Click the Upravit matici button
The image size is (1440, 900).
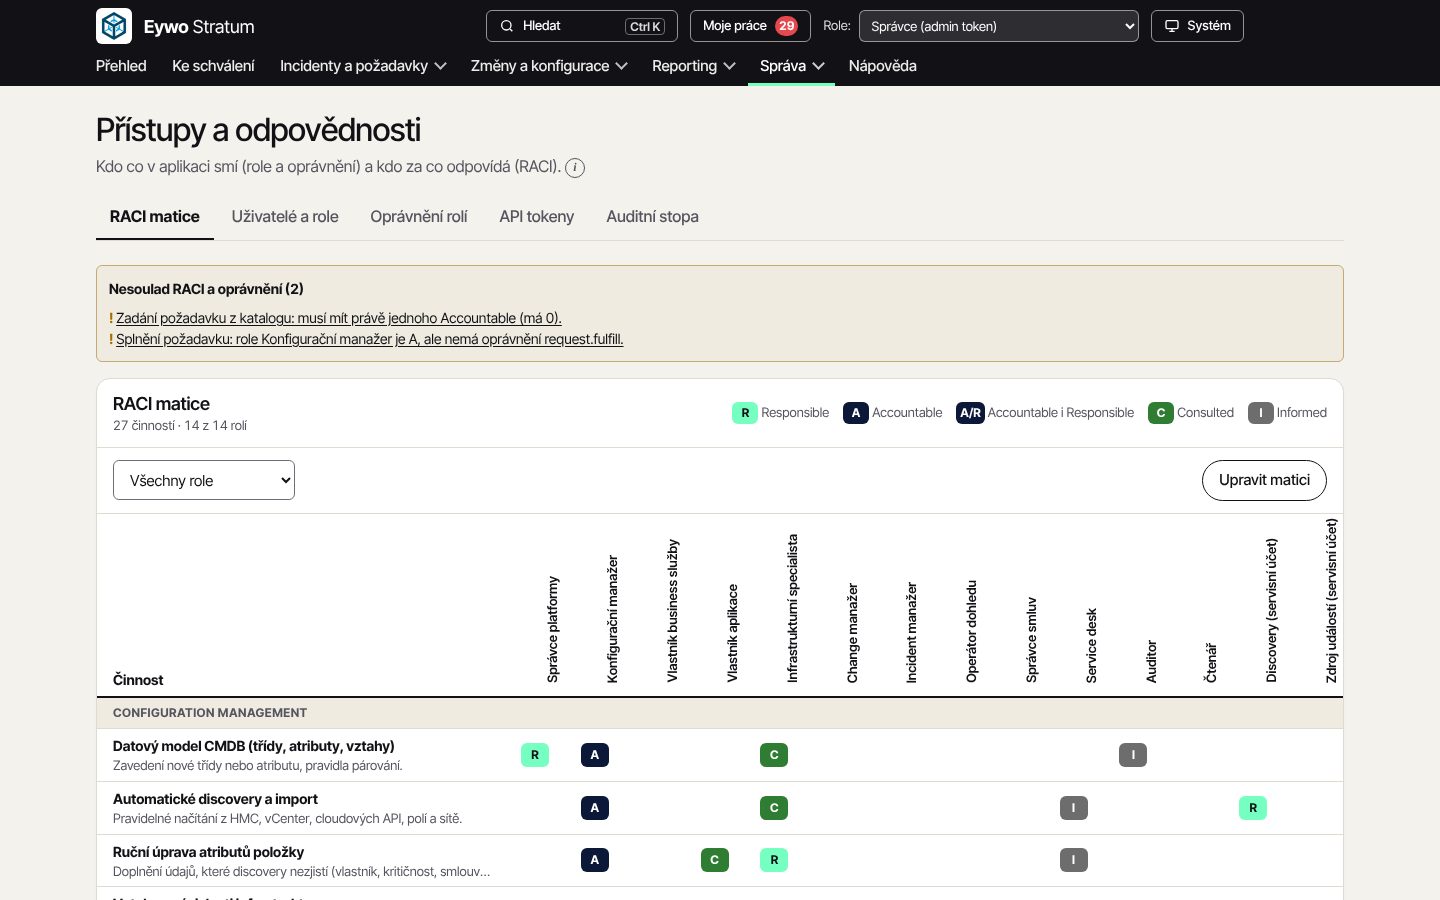coord(1264,480)
